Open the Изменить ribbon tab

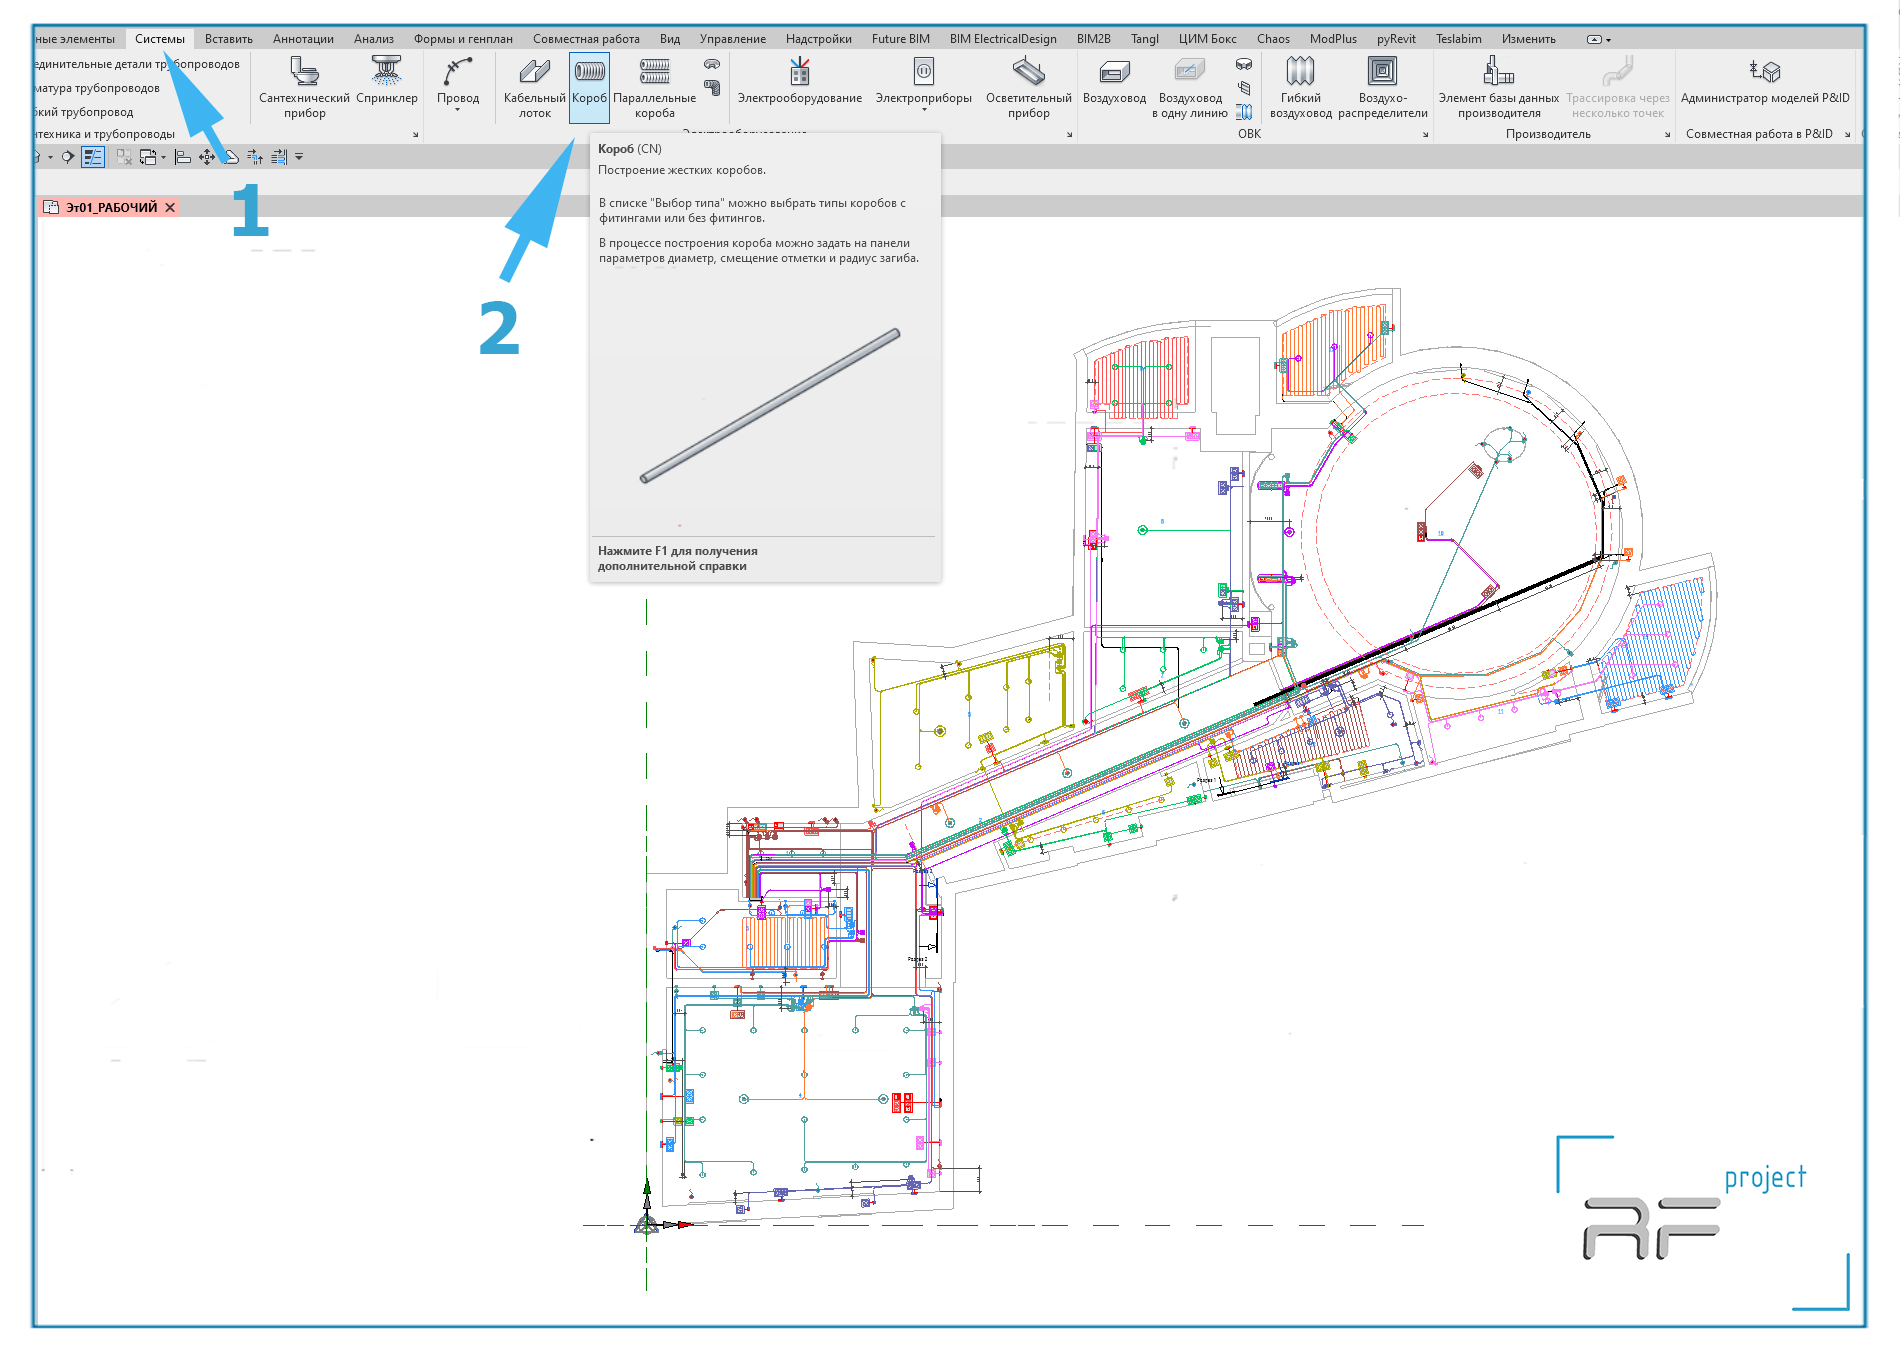pos(1529,39)
